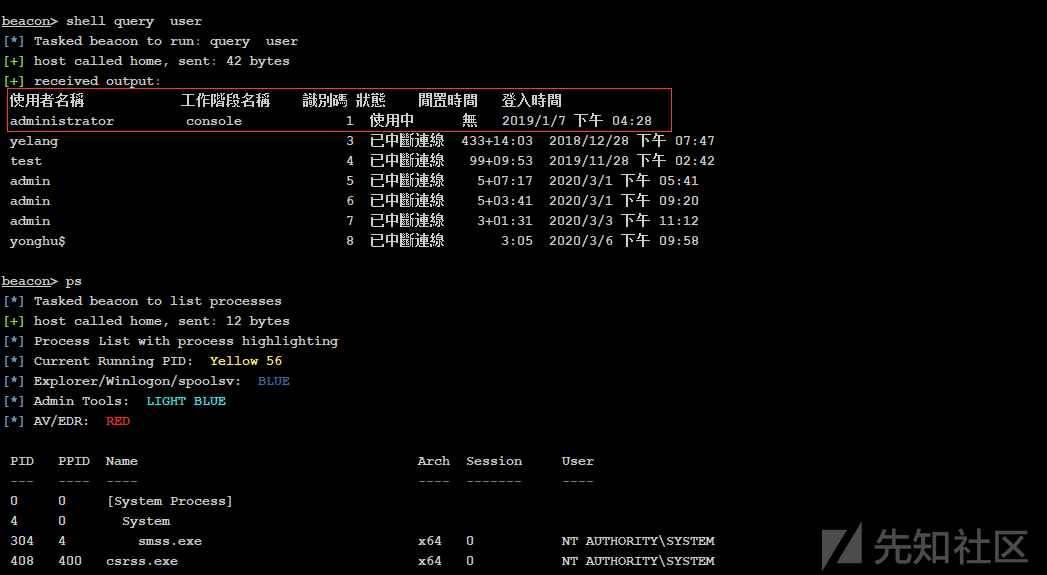Screen dimensions: 1047x575
Task: Select the '99+09:53' idle time
Action: (x=501, y=161)
